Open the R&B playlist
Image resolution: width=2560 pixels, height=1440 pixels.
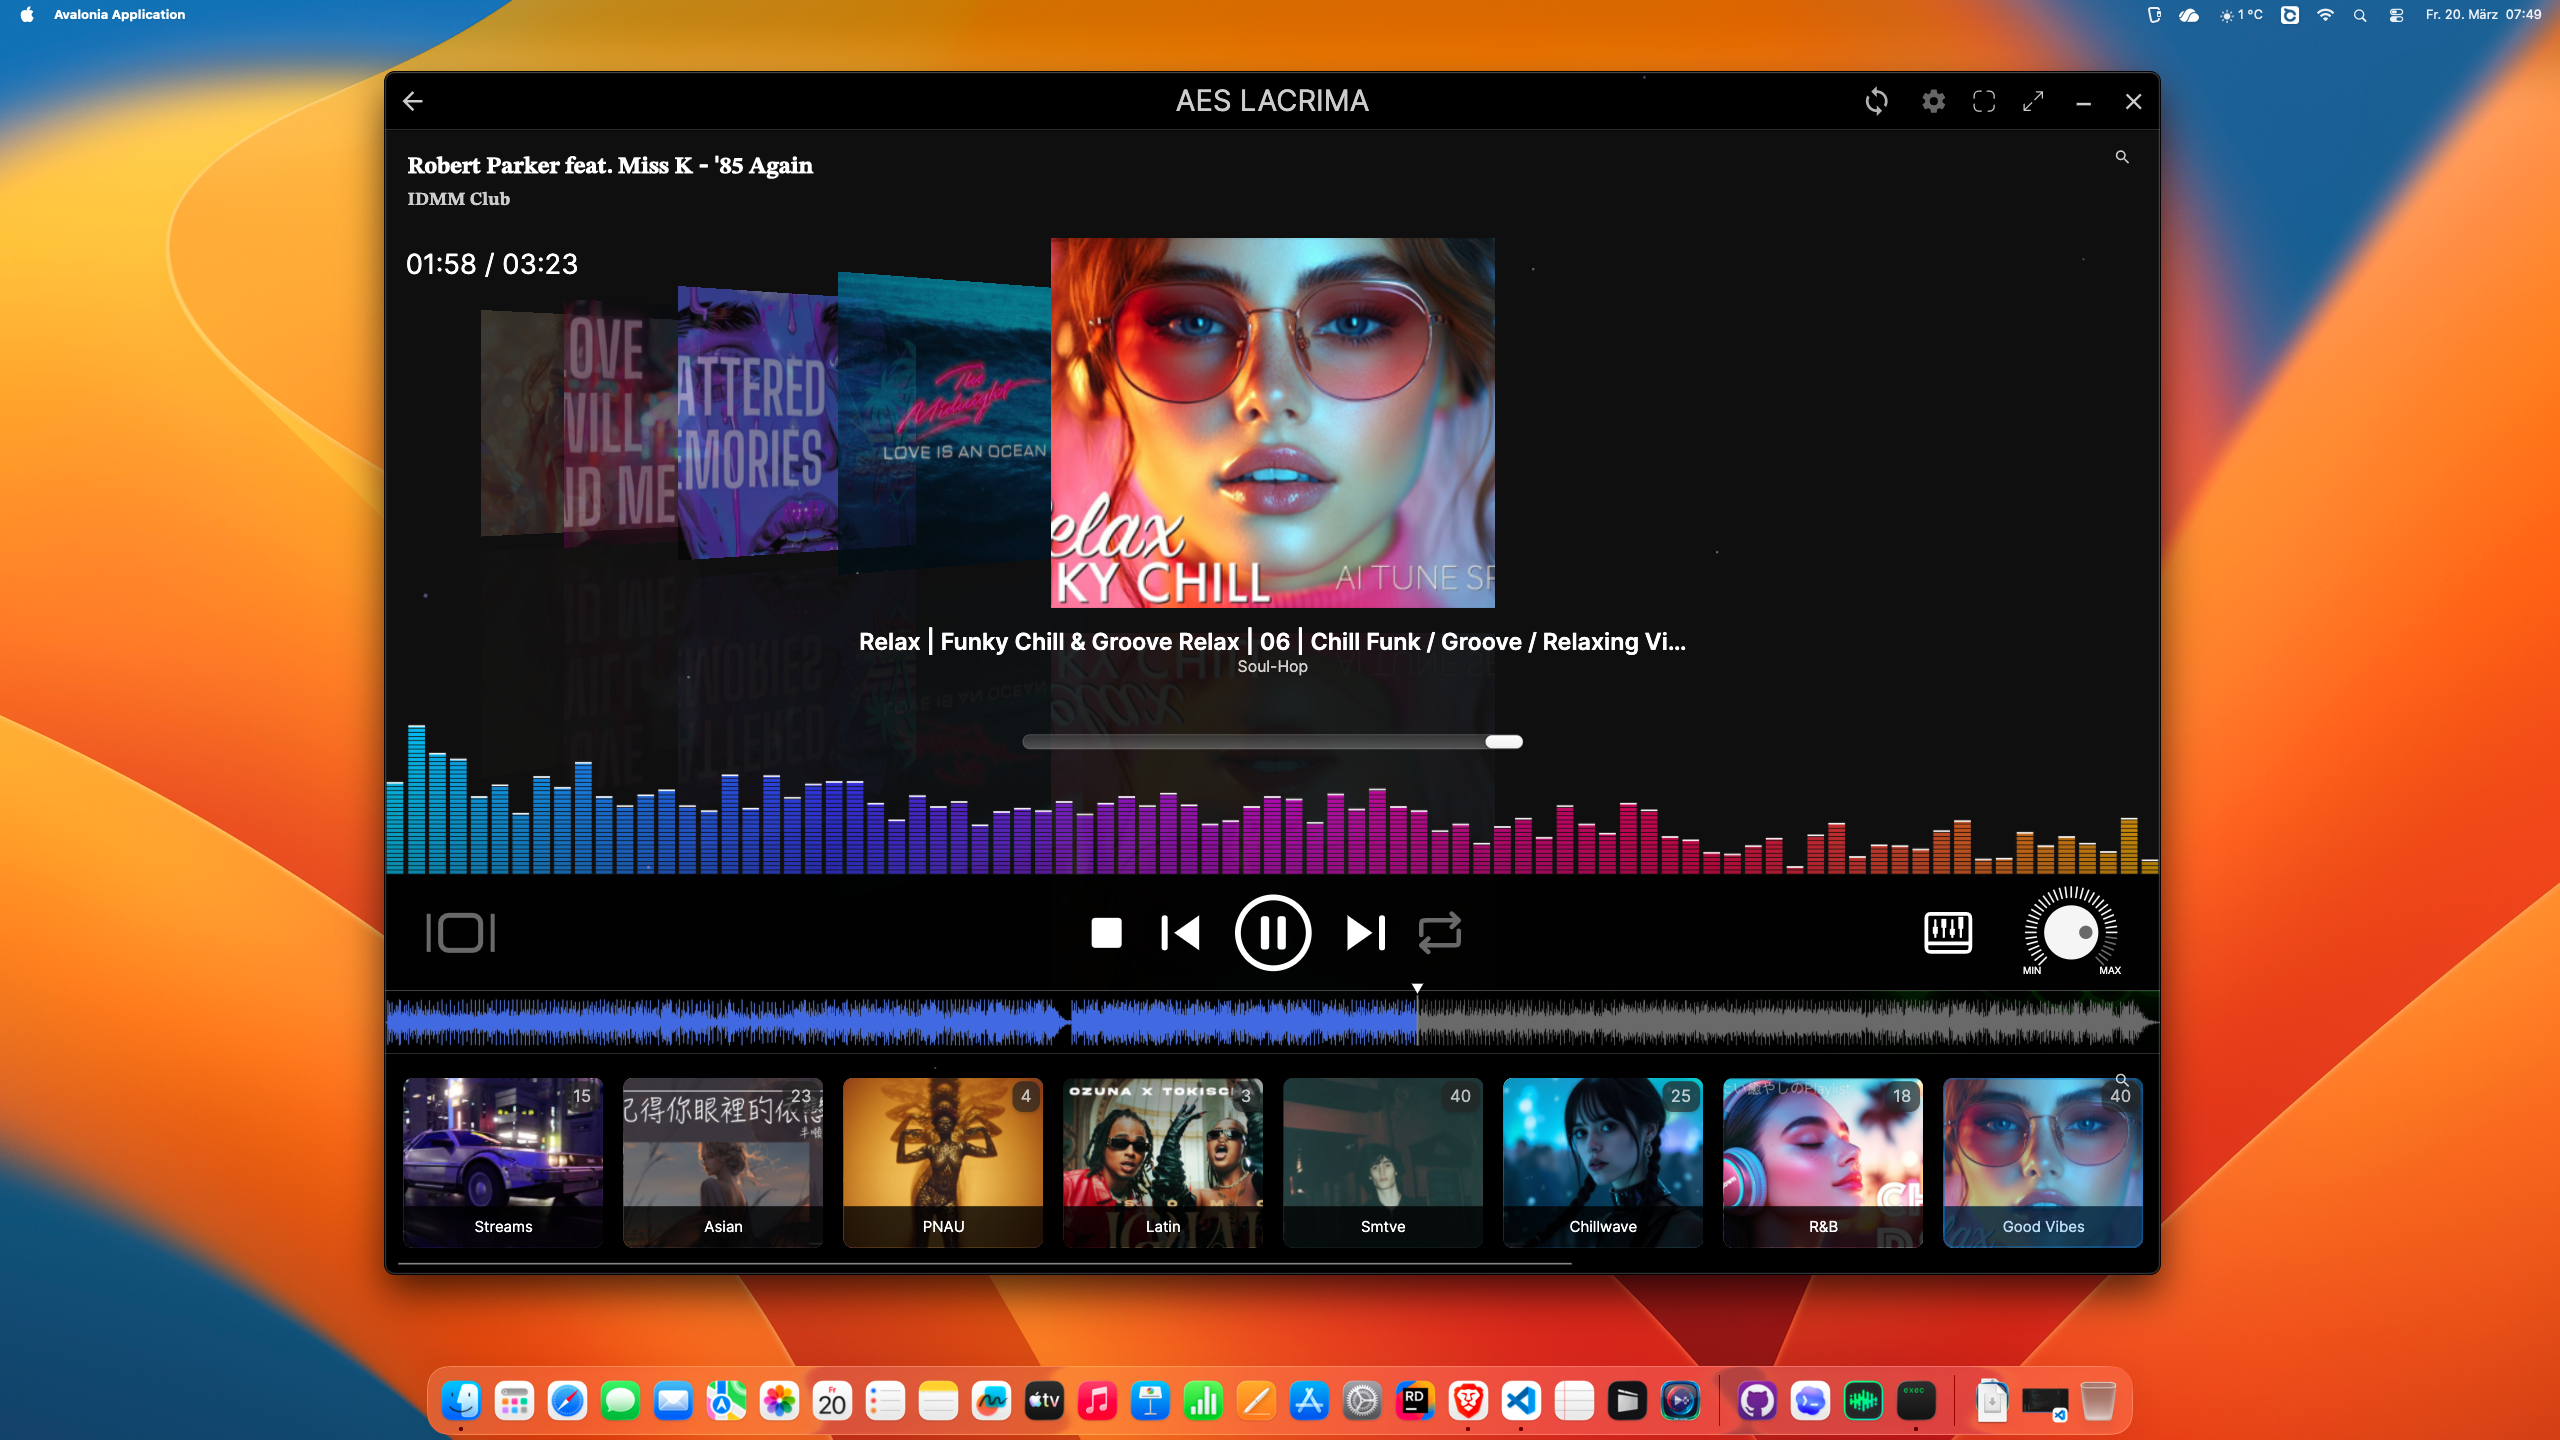(x=1823, y=1162)
